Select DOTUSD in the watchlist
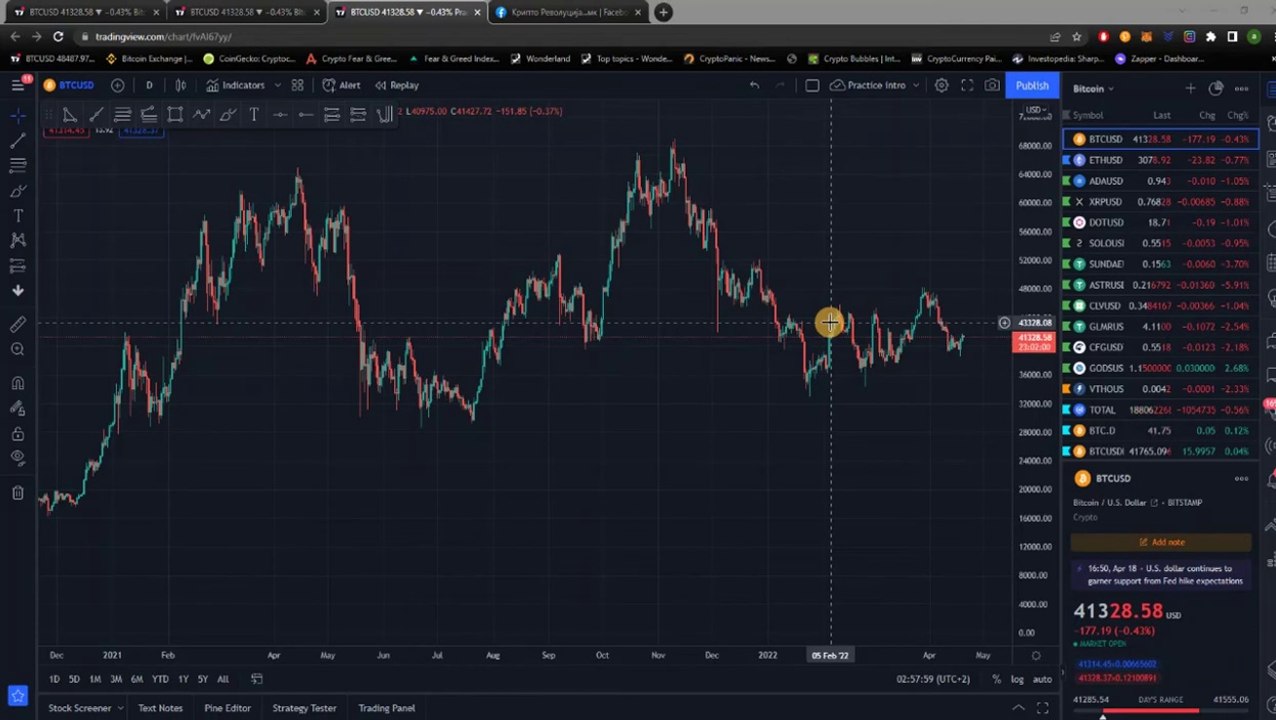This screenshot has height=720, width=1276. point(1160,222)
